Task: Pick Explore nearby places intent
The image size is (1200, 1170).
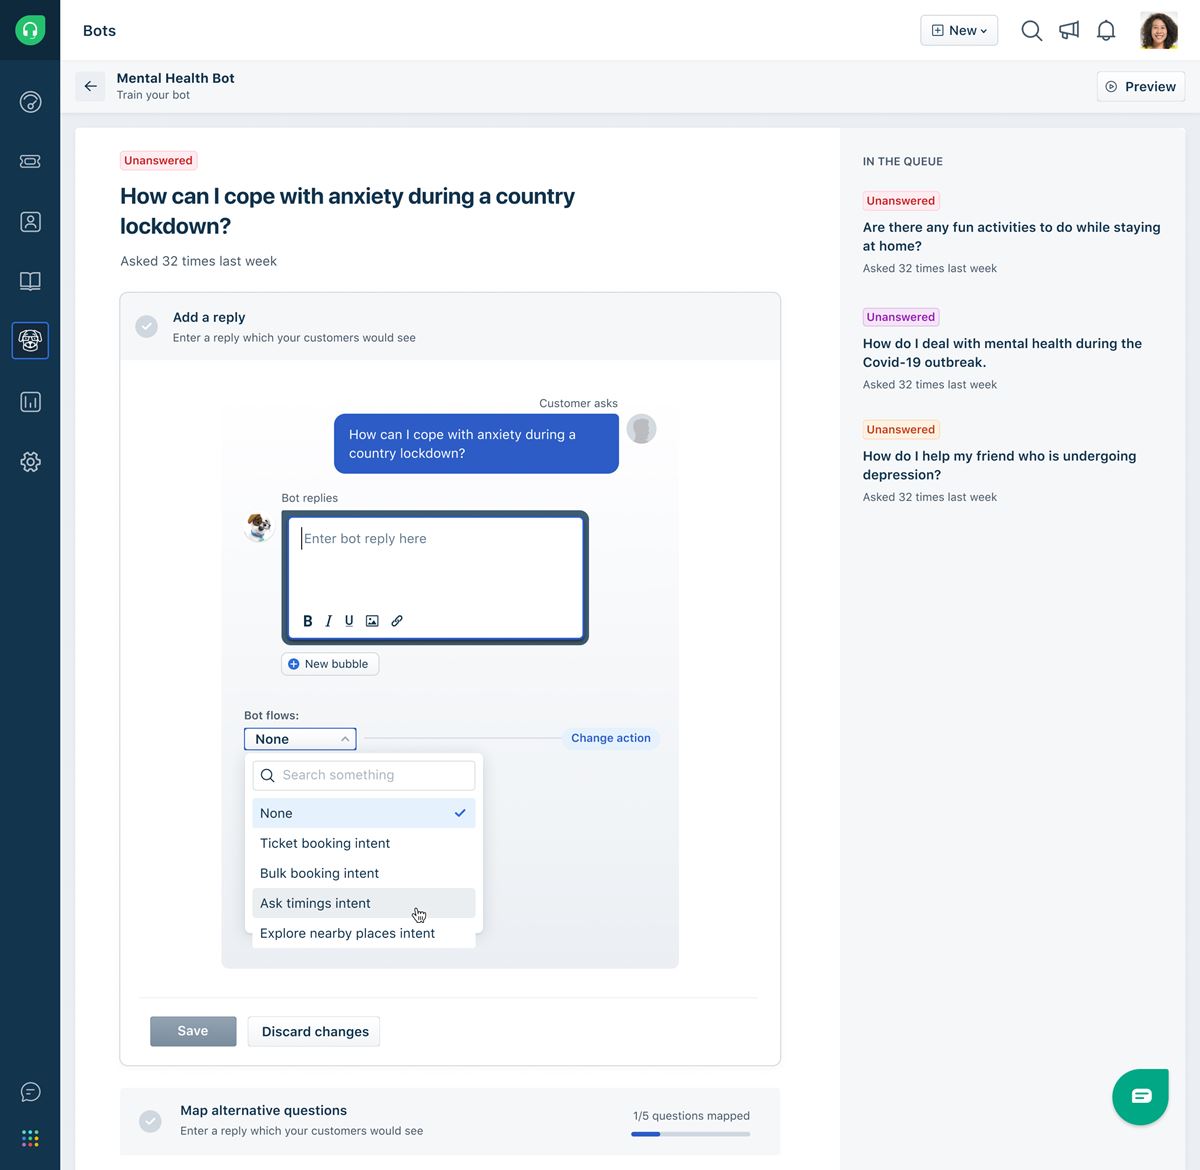Action: tap(347, 933)
